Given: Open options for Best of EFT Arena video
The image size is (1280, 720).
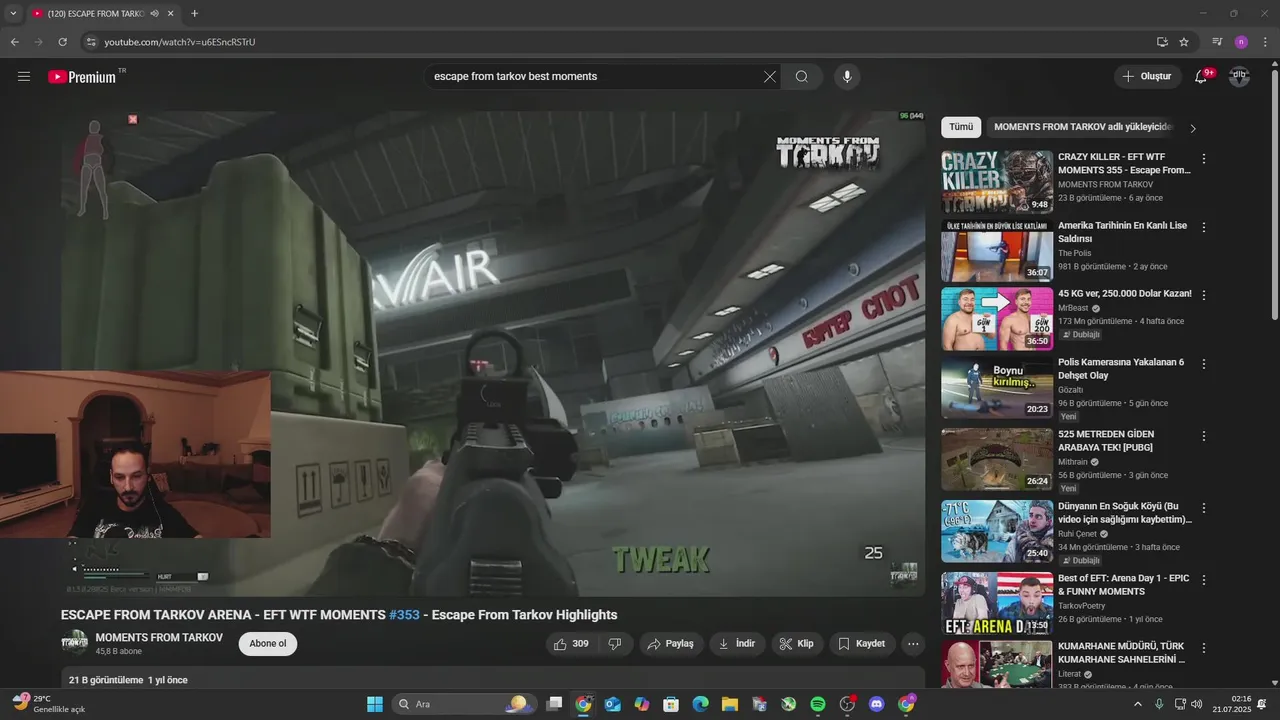Looking at the screenshot, I should 1204,580.
